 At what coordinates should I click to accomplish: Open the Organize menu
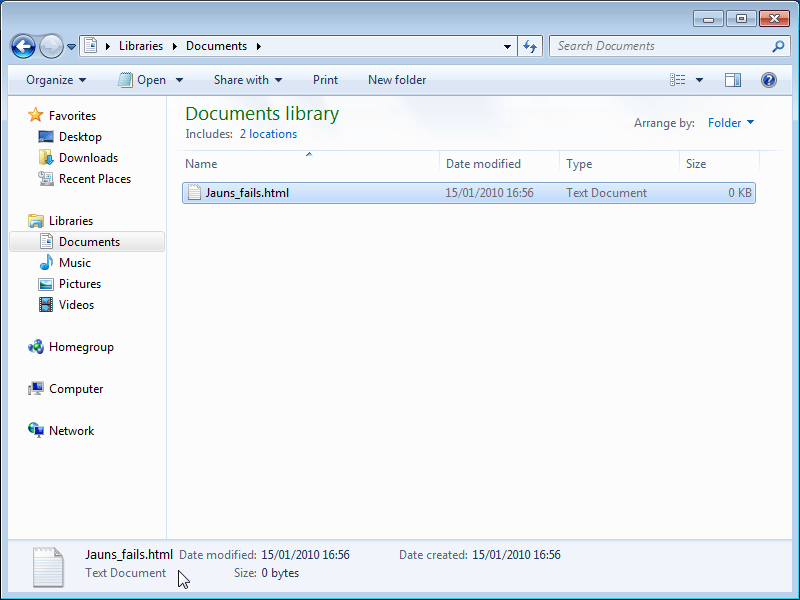[56, 80]
